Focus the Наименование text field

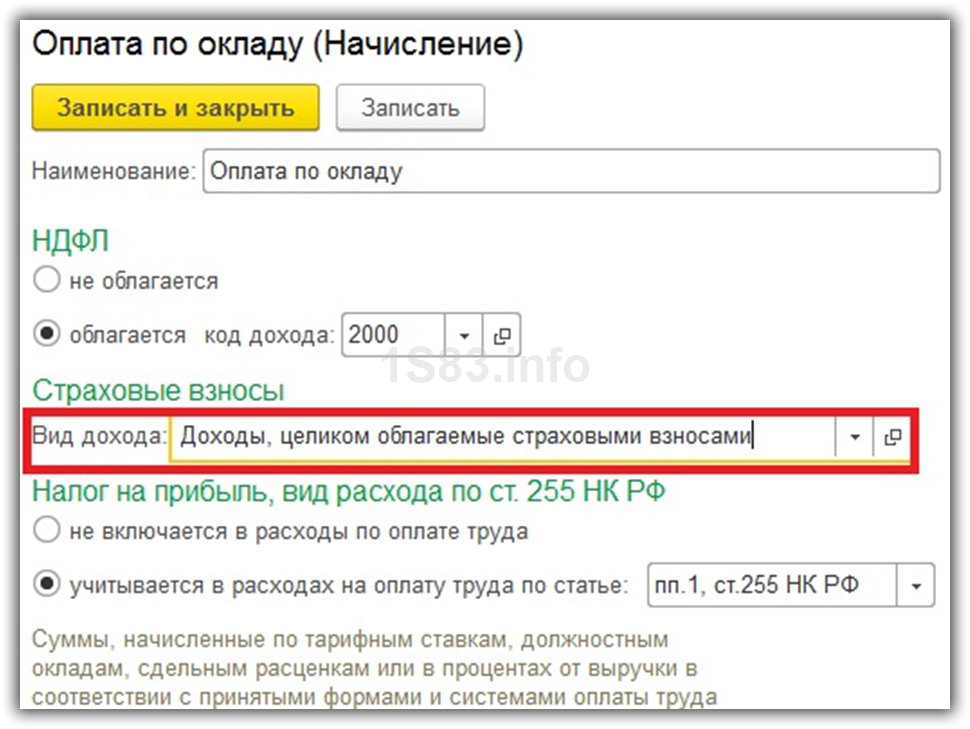click(570, 171)
